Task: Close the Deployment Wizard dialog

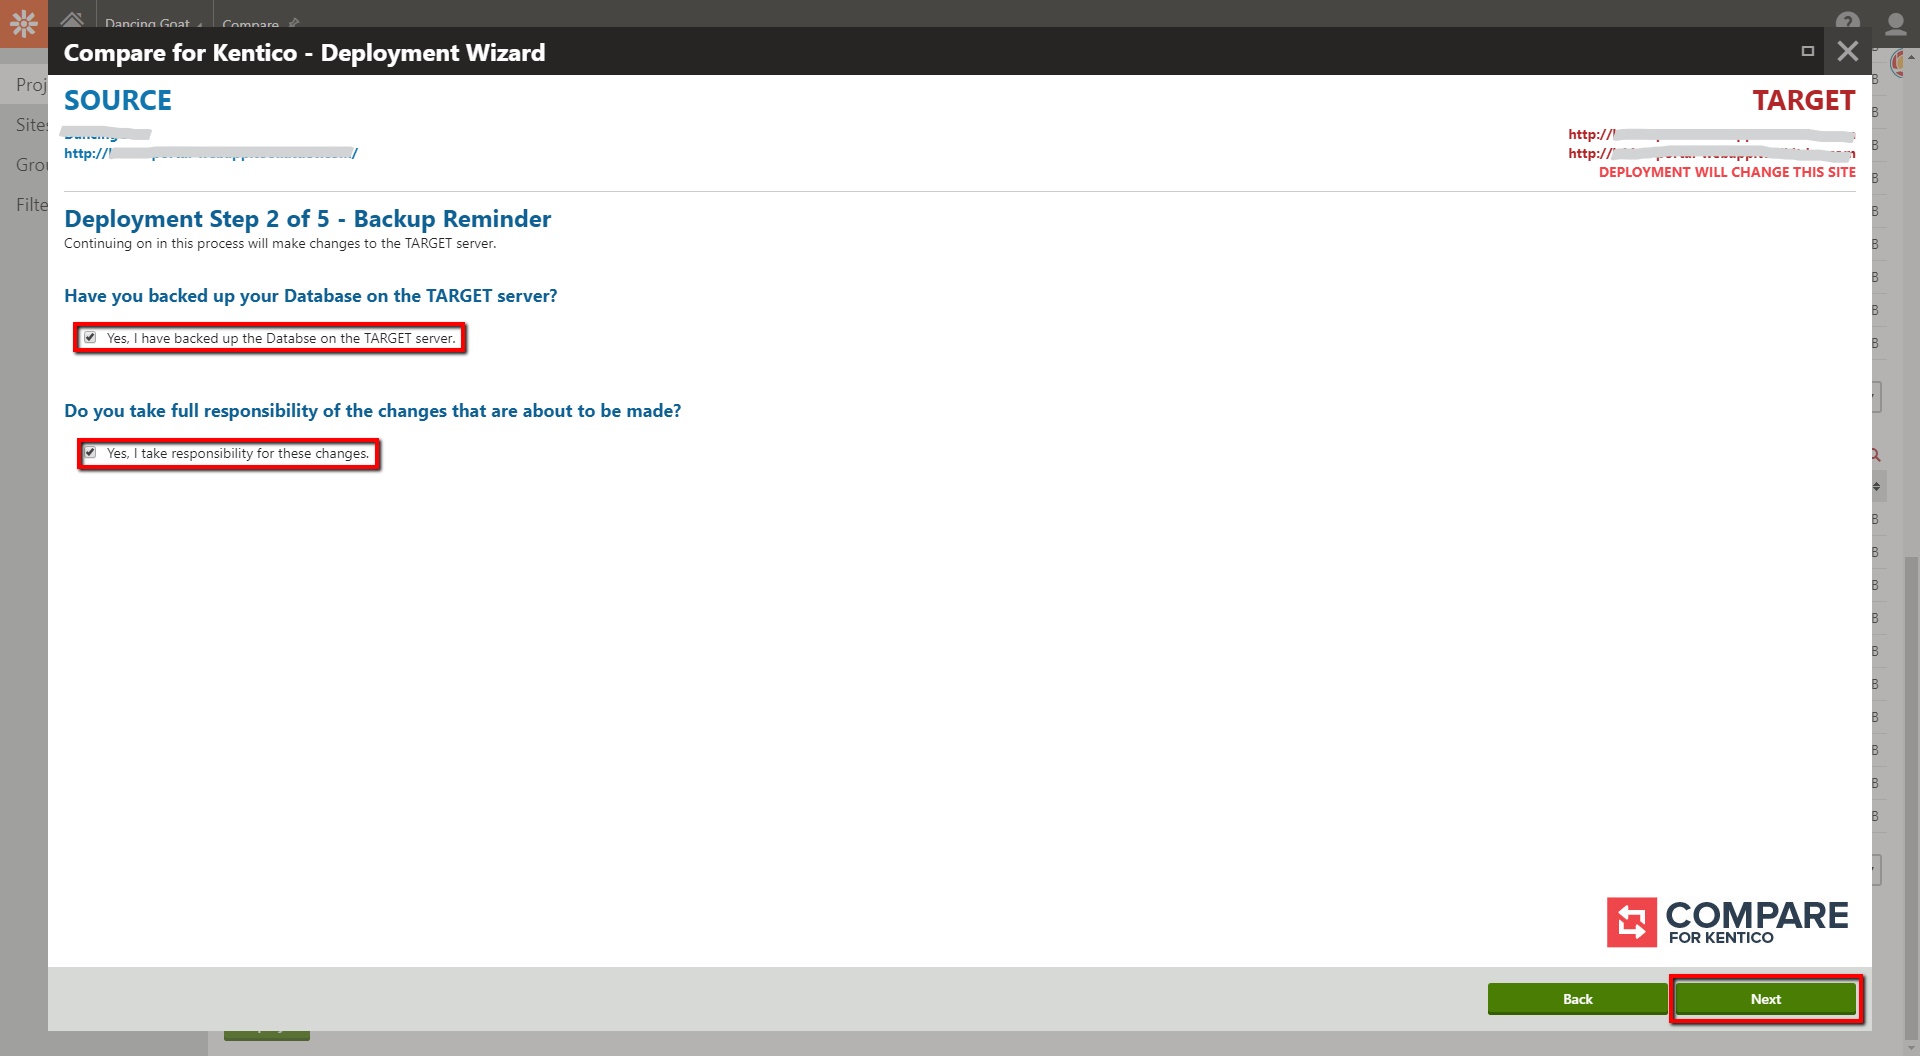Action: point(1847,51)
